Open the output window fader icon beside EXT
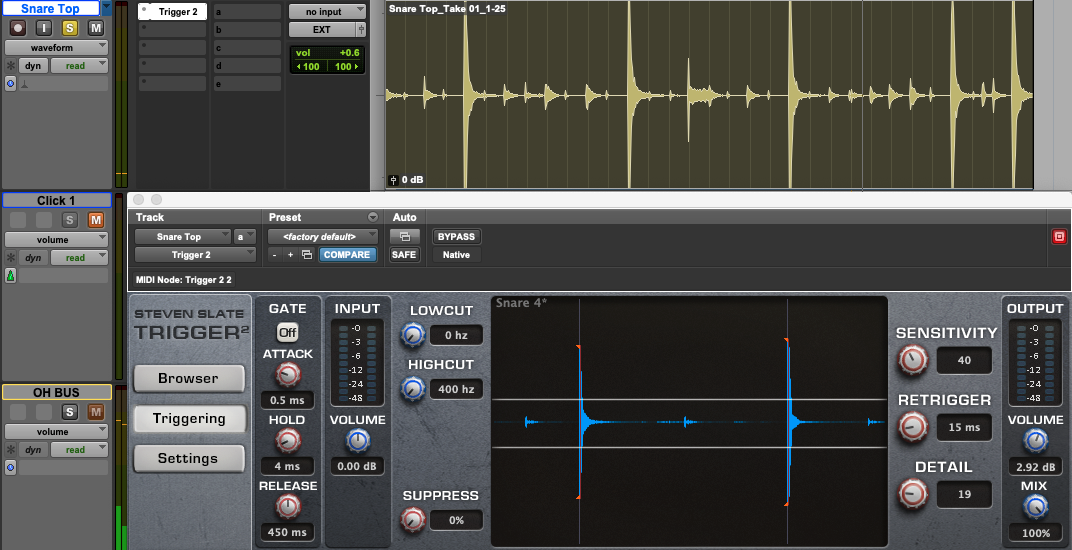This screenshot has width=1072, height=550. coord(361,29)
